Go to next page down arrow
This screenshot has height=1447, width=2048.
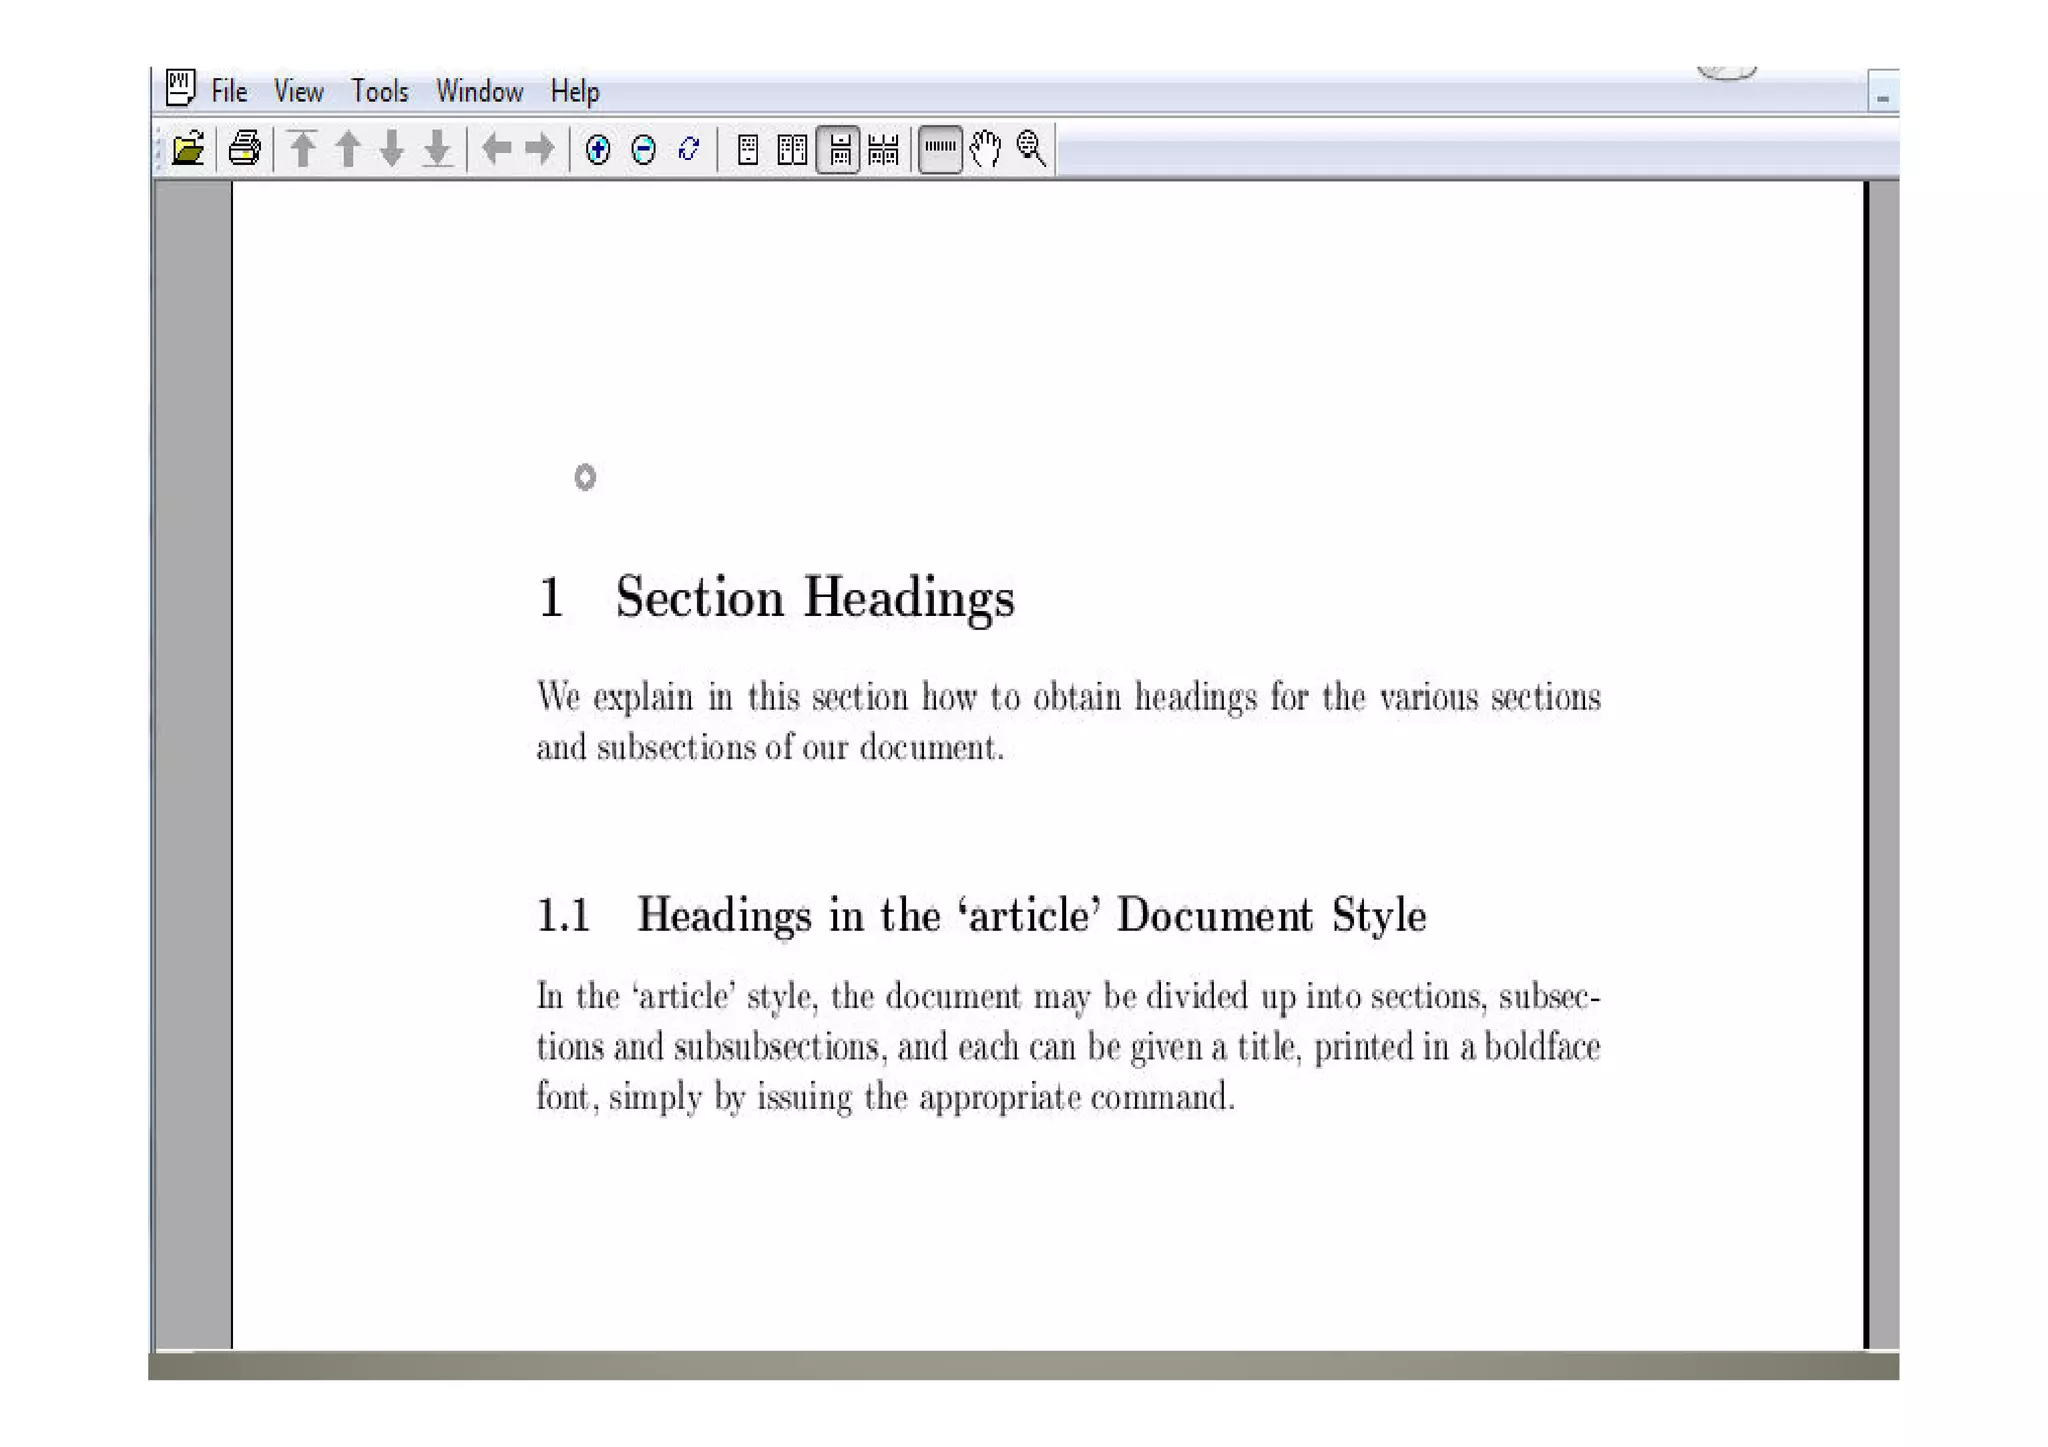[x=392, y=149]
